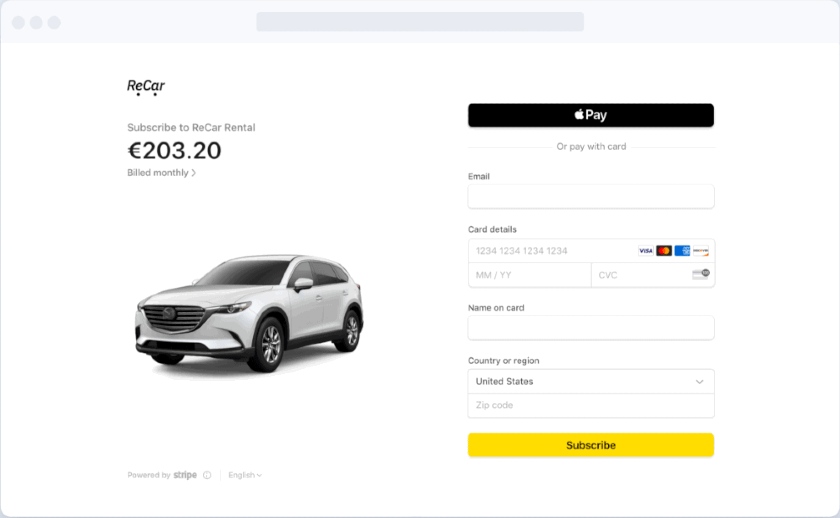Click the Stripe wordmark in the footer
The width and height of the screenshot is (840, 518).
click(x=185, y=475)
